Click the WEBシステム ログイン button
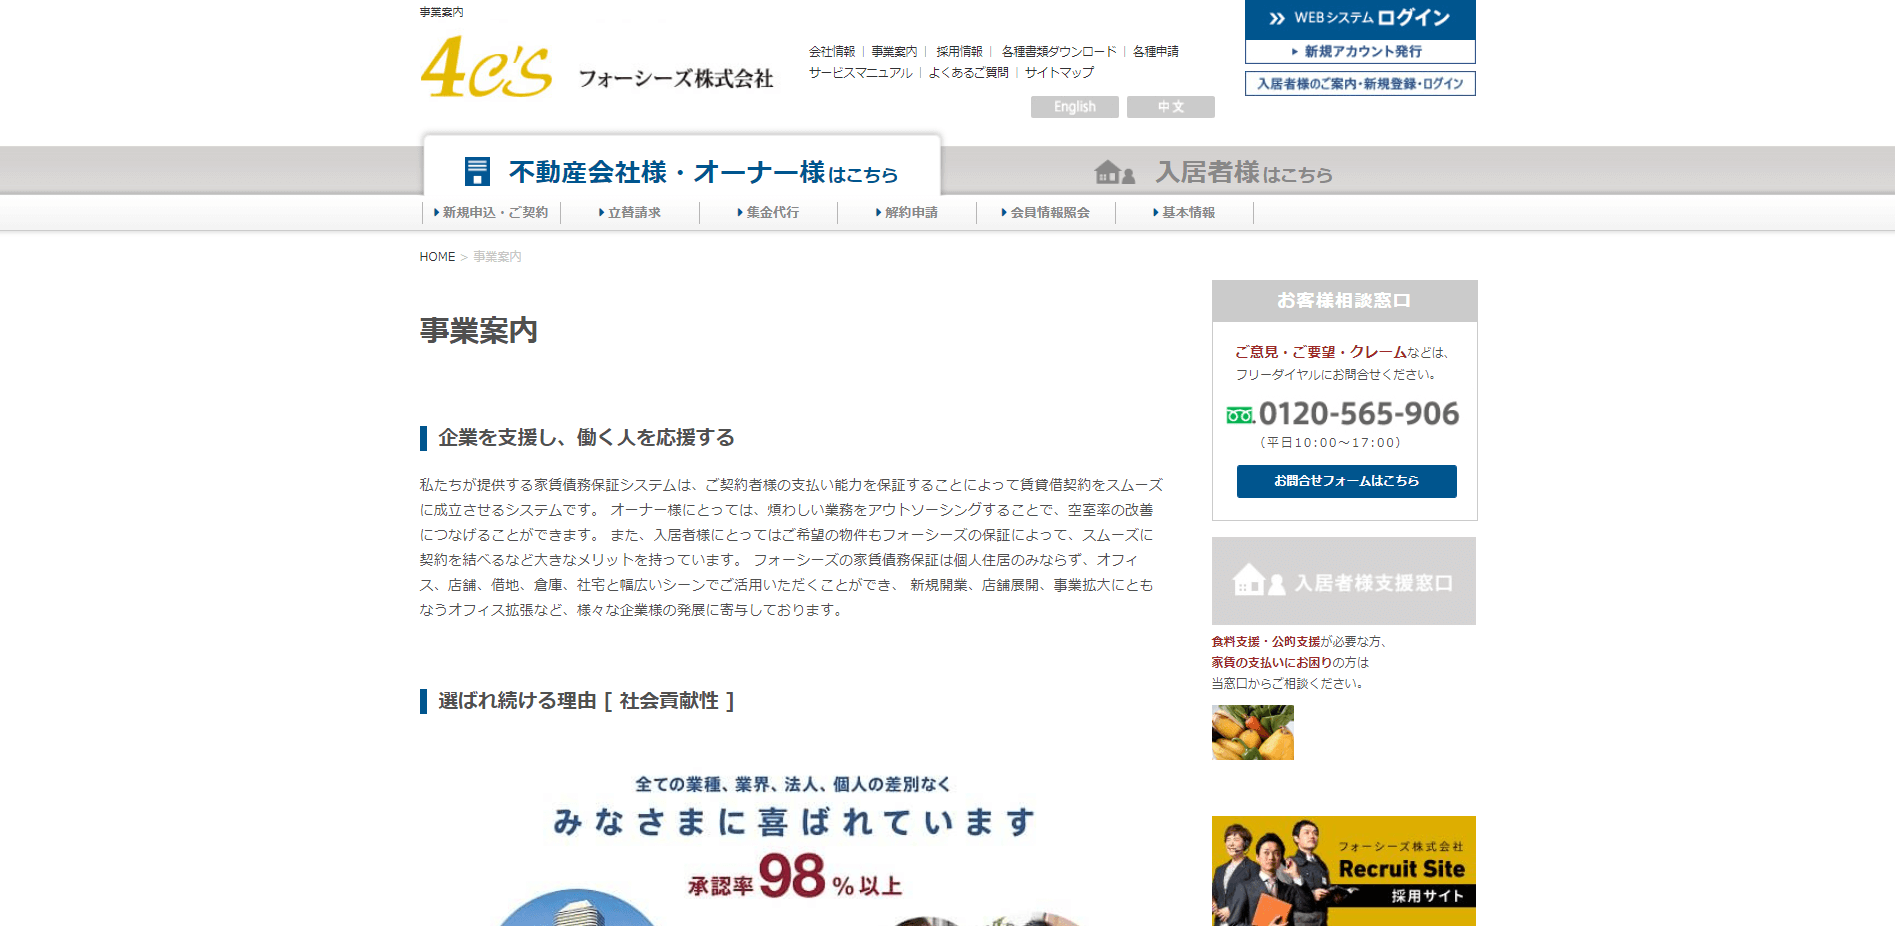Viewport: 1895px width, 926px height. point(1360,19)
